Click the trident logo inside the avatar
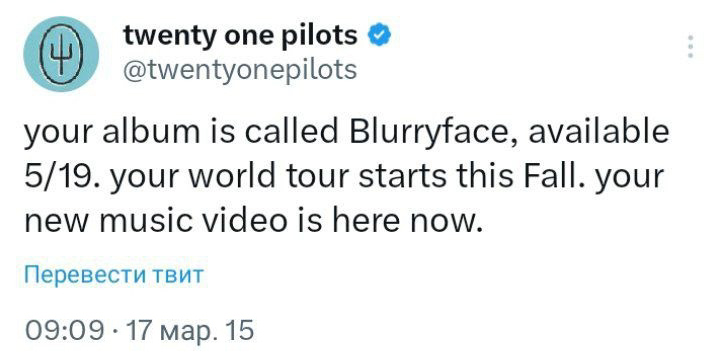The width and height of the screenshot is (720, 363). point(61,54)
